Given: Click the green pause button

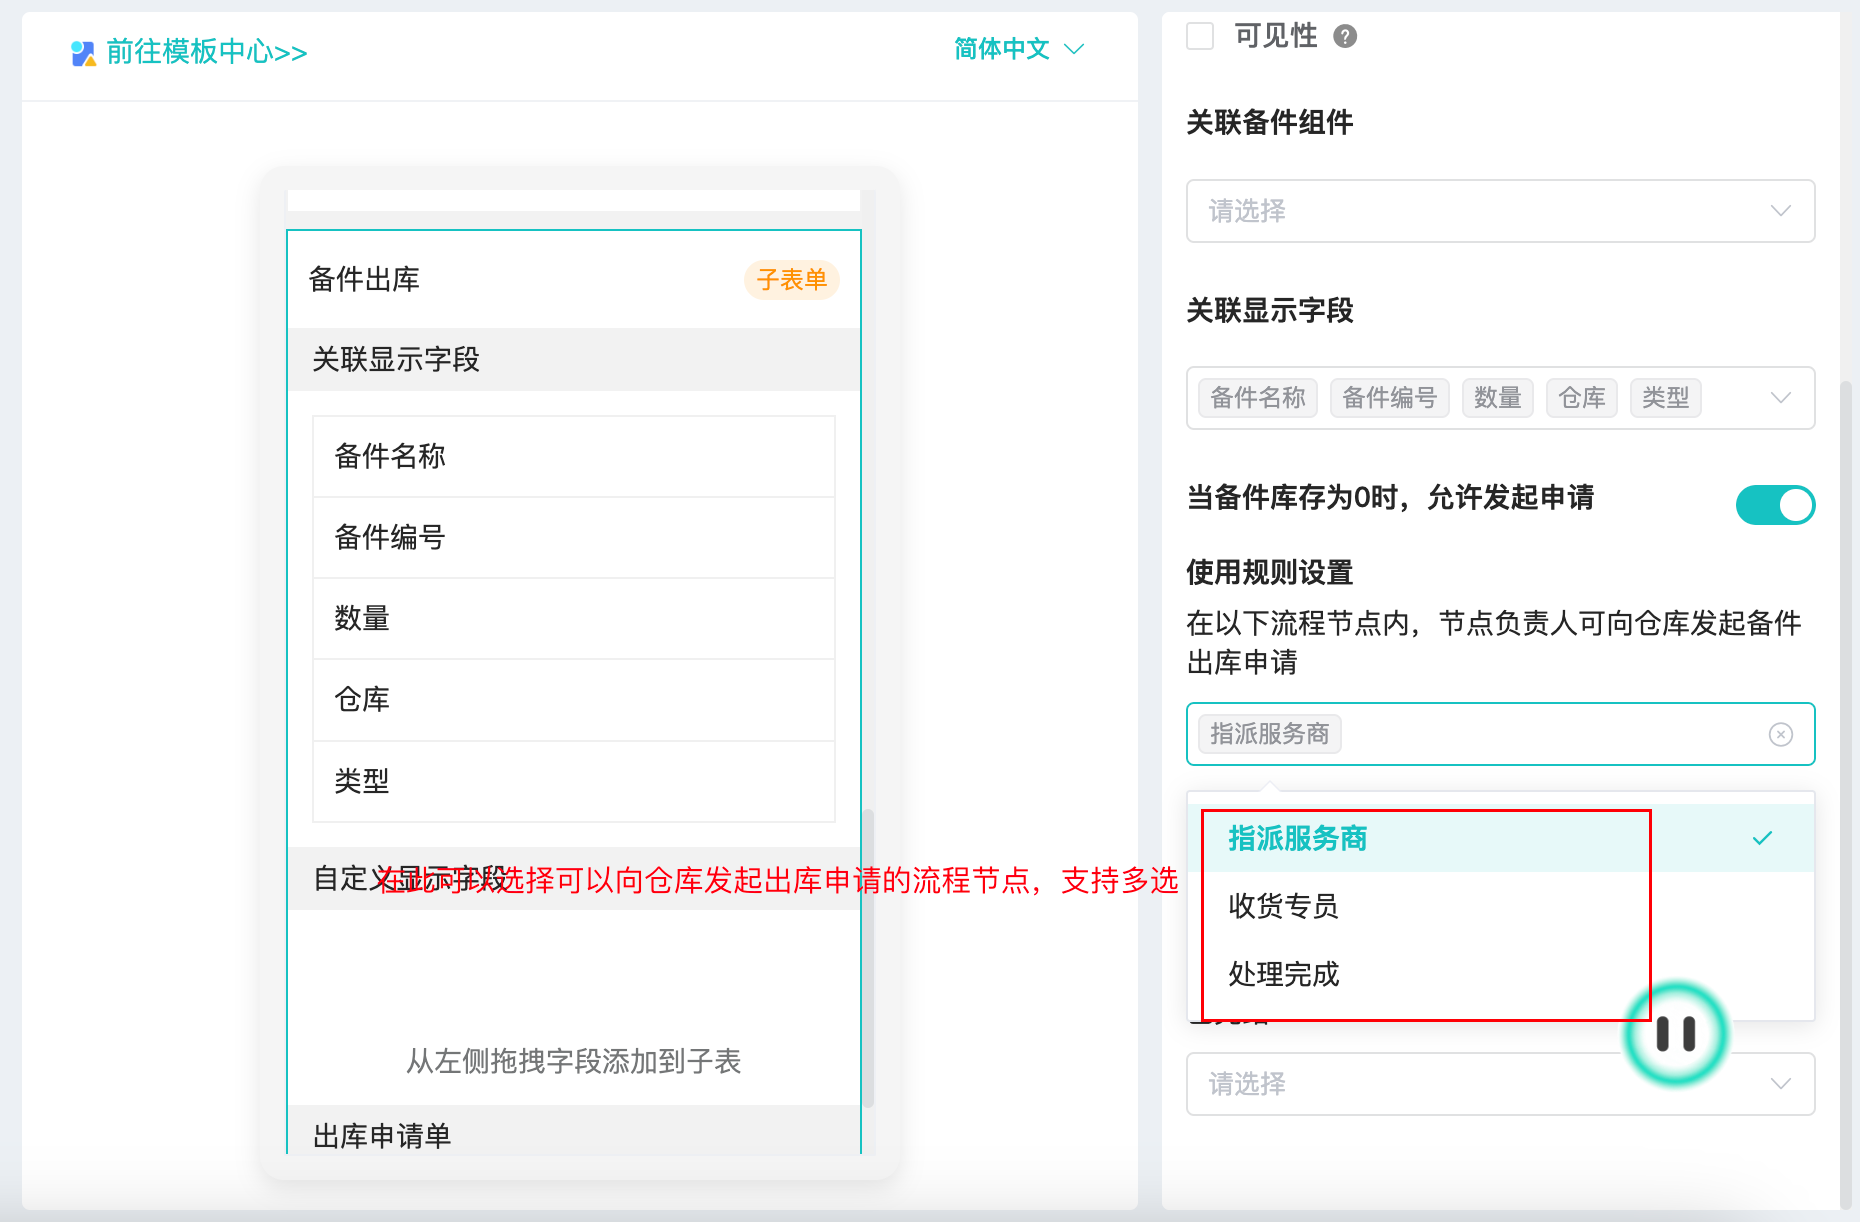Looking at the screenshot, I should coord(1676,1034).
